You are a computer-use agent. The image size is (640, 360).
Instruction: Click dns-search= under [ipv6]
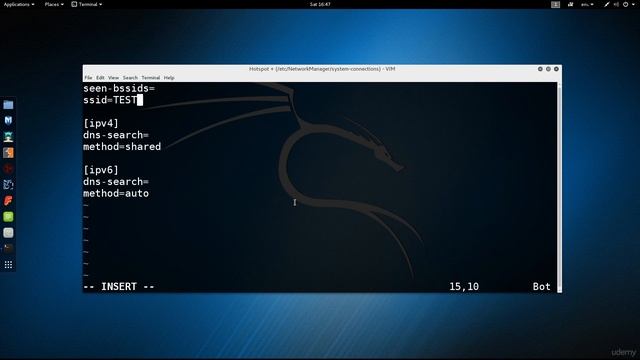click(116, 182)
